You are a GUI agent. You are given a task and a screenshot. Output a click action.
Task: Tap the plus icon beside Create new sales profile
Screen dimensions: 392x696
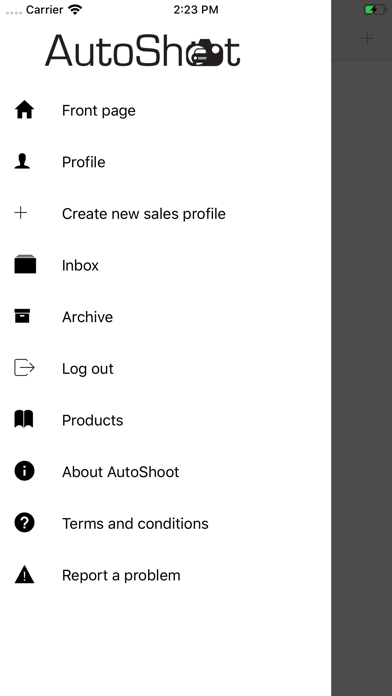coord(20,213)
